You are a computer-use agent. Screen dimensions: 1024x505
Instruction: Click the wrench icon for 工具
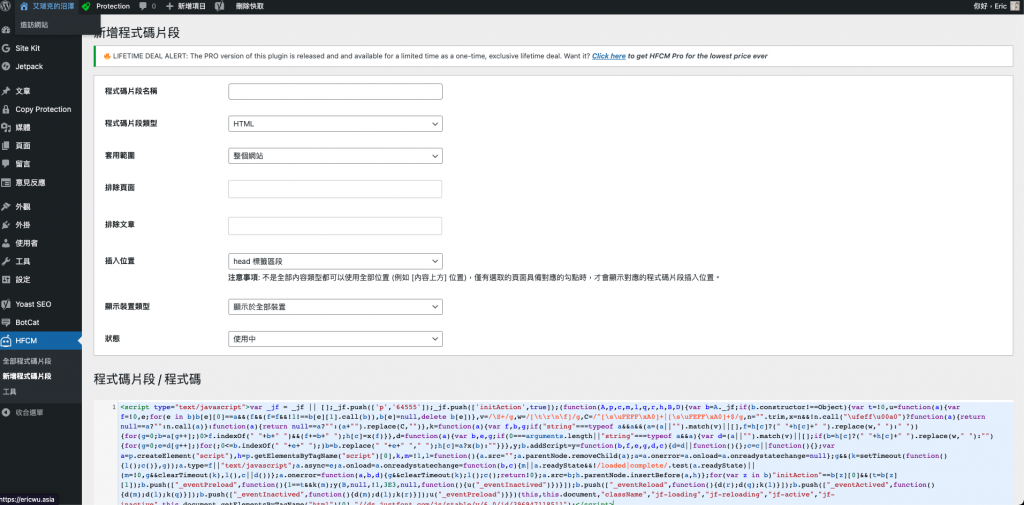click(x=6, y=261)
